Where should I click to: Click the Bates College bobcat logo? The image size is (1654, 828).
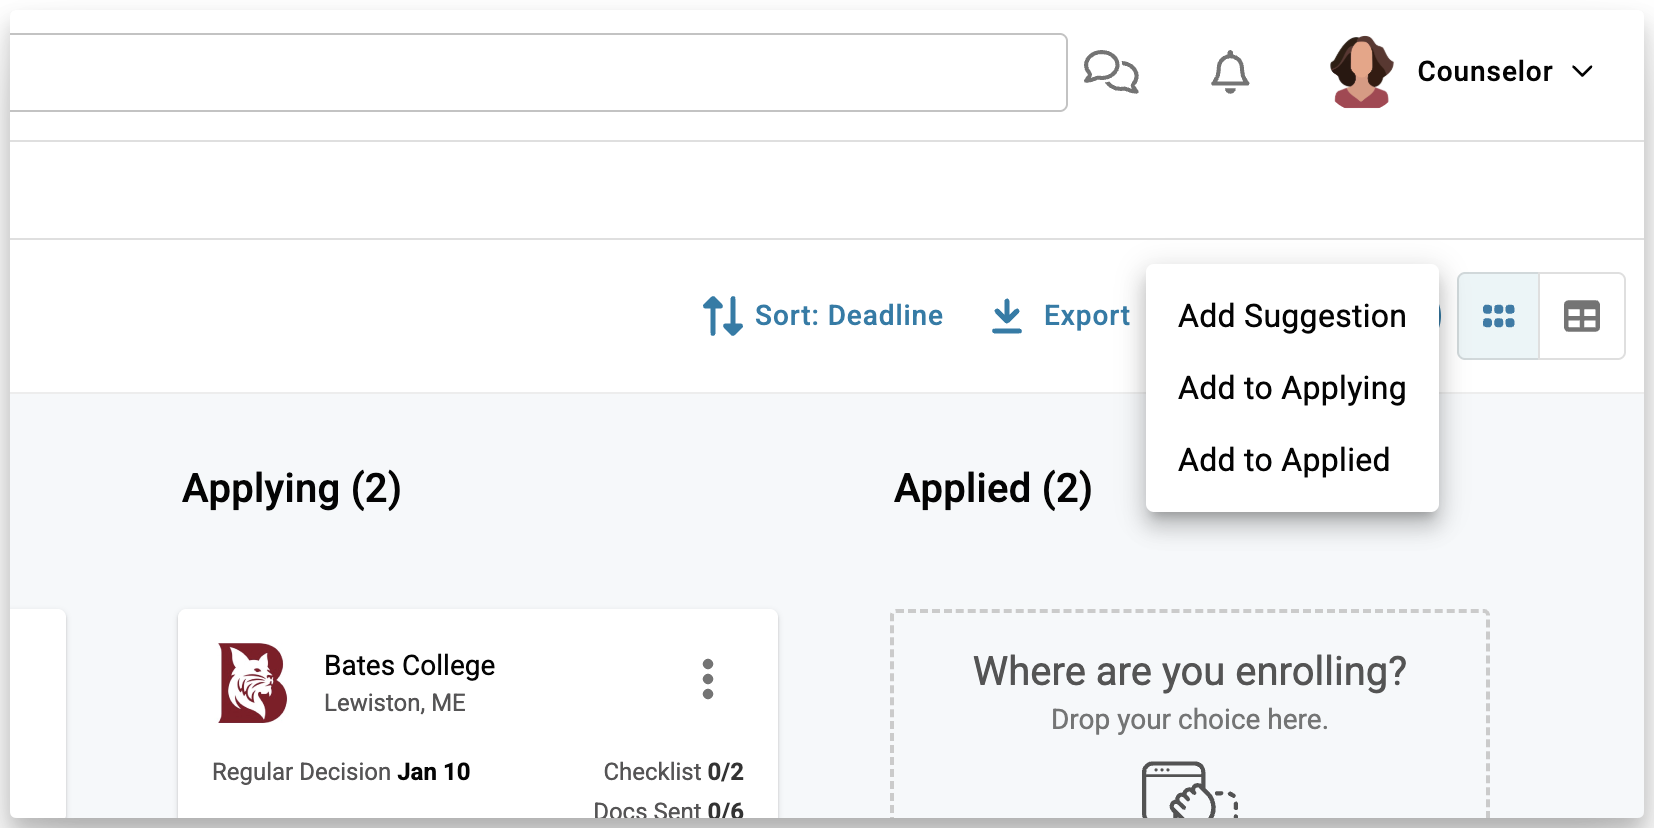coord(253,683)
